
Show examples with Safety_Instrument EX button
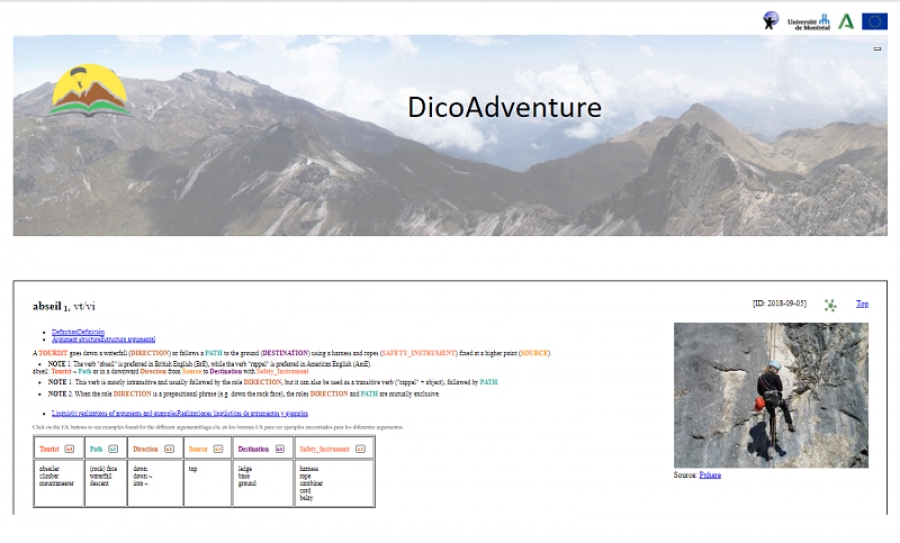360,449
